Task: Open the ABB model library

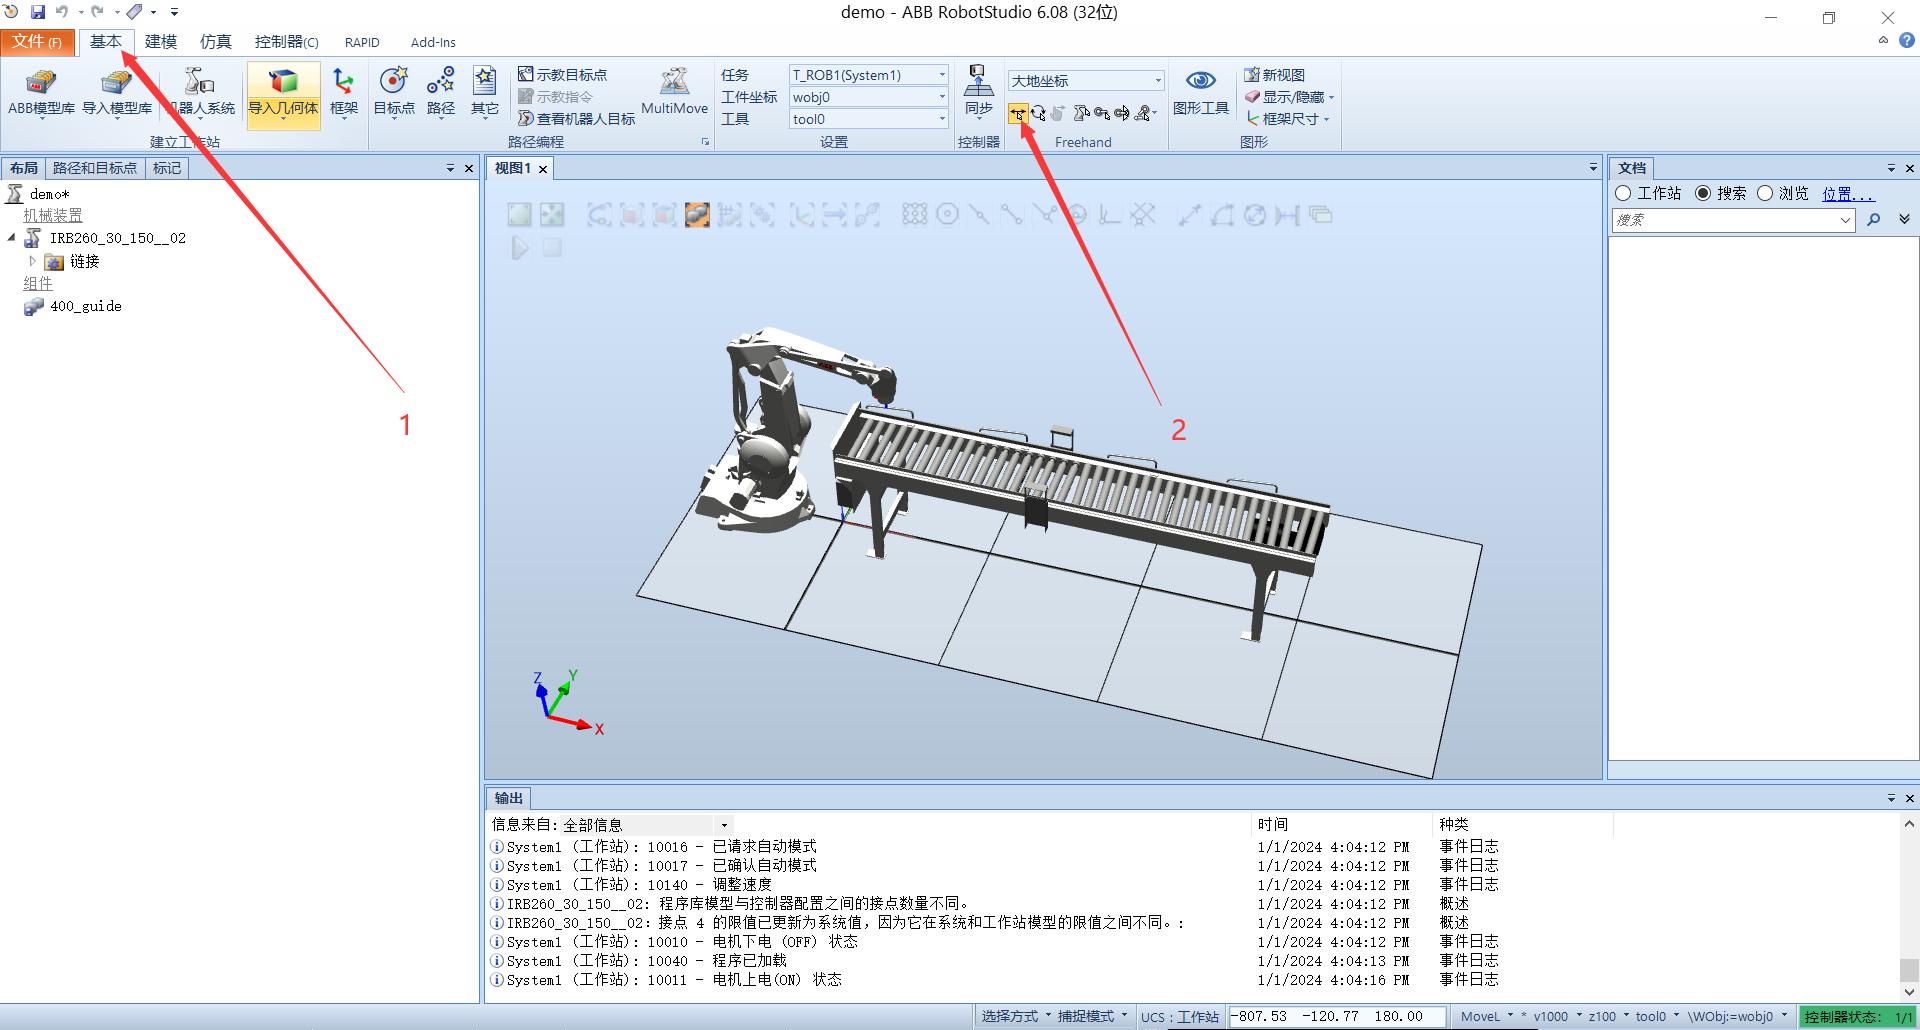Action: coord(41,93)
